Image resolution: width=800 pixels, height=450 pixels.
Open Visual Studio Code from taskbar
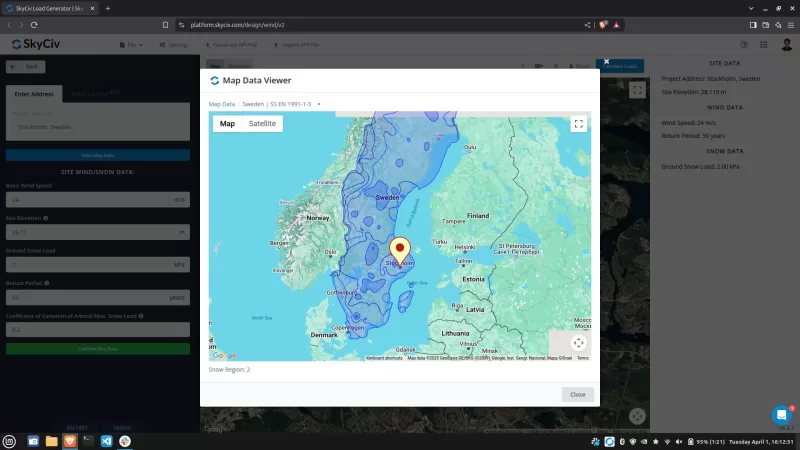[106, 441]
